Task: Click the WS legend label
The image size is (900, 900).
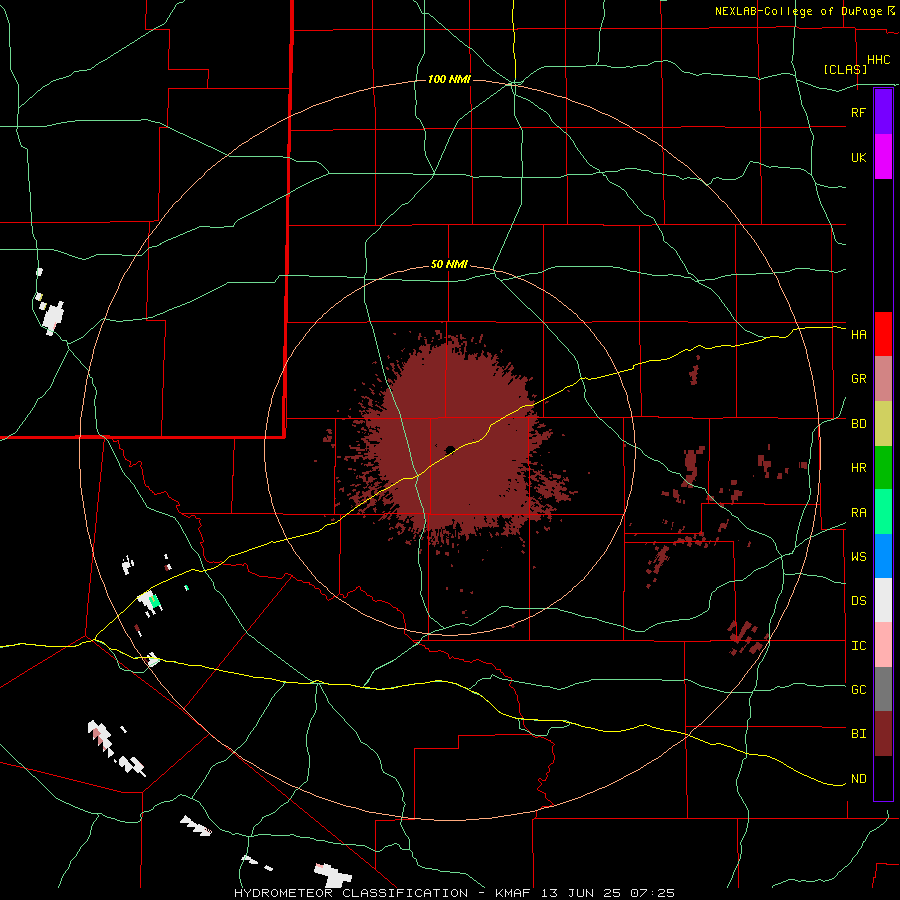Action: point(858,557)
